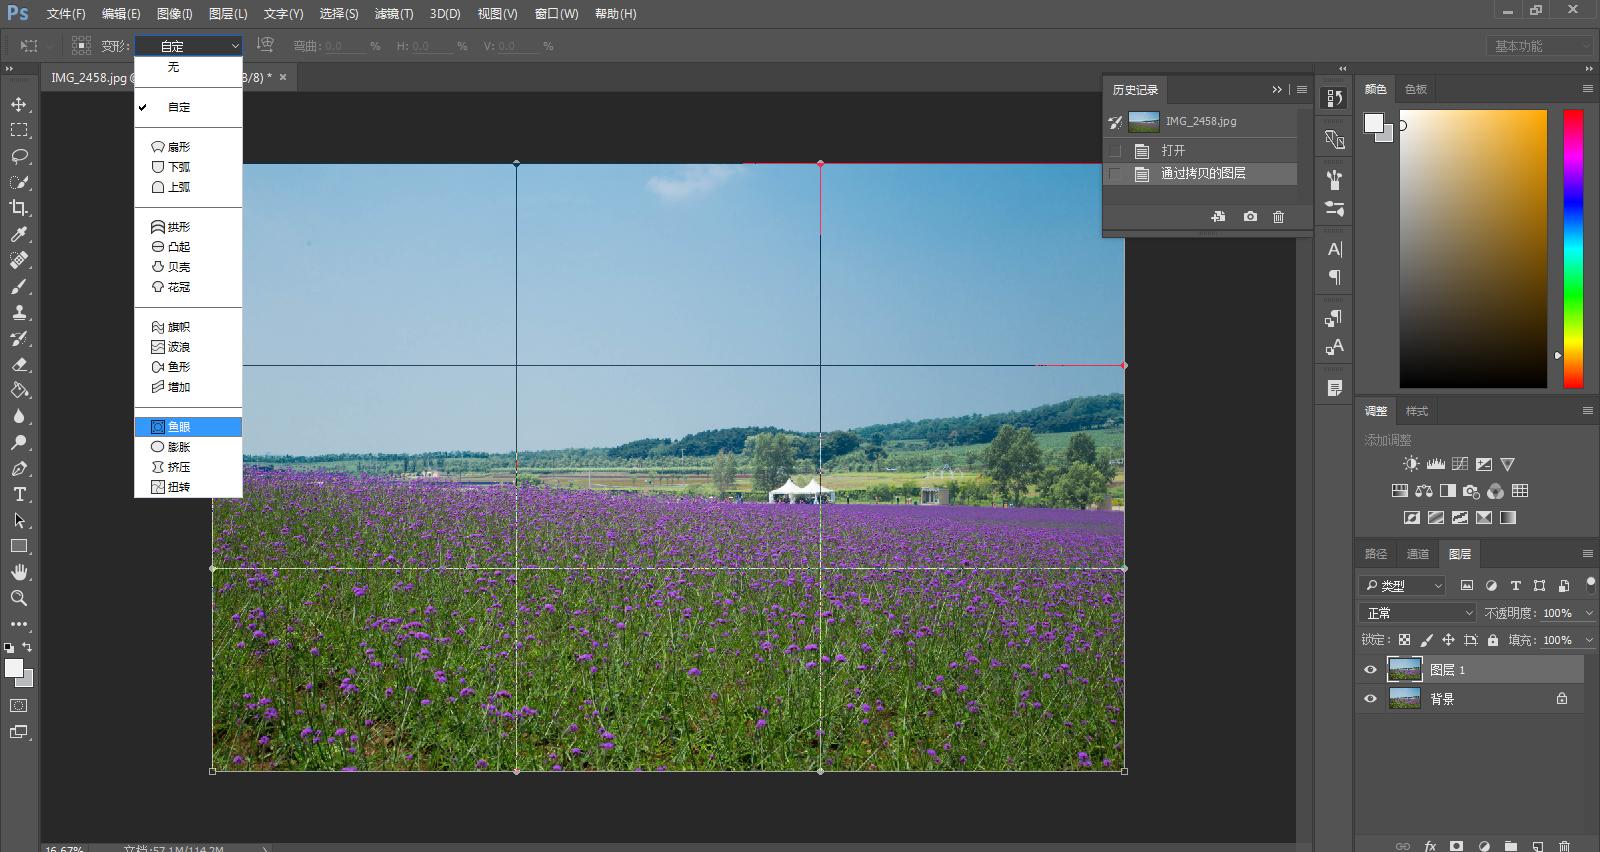The height and width of the screenshot is (852, 1600).
Task: Select the Hand tool
Action: click(x=19, y=572)
